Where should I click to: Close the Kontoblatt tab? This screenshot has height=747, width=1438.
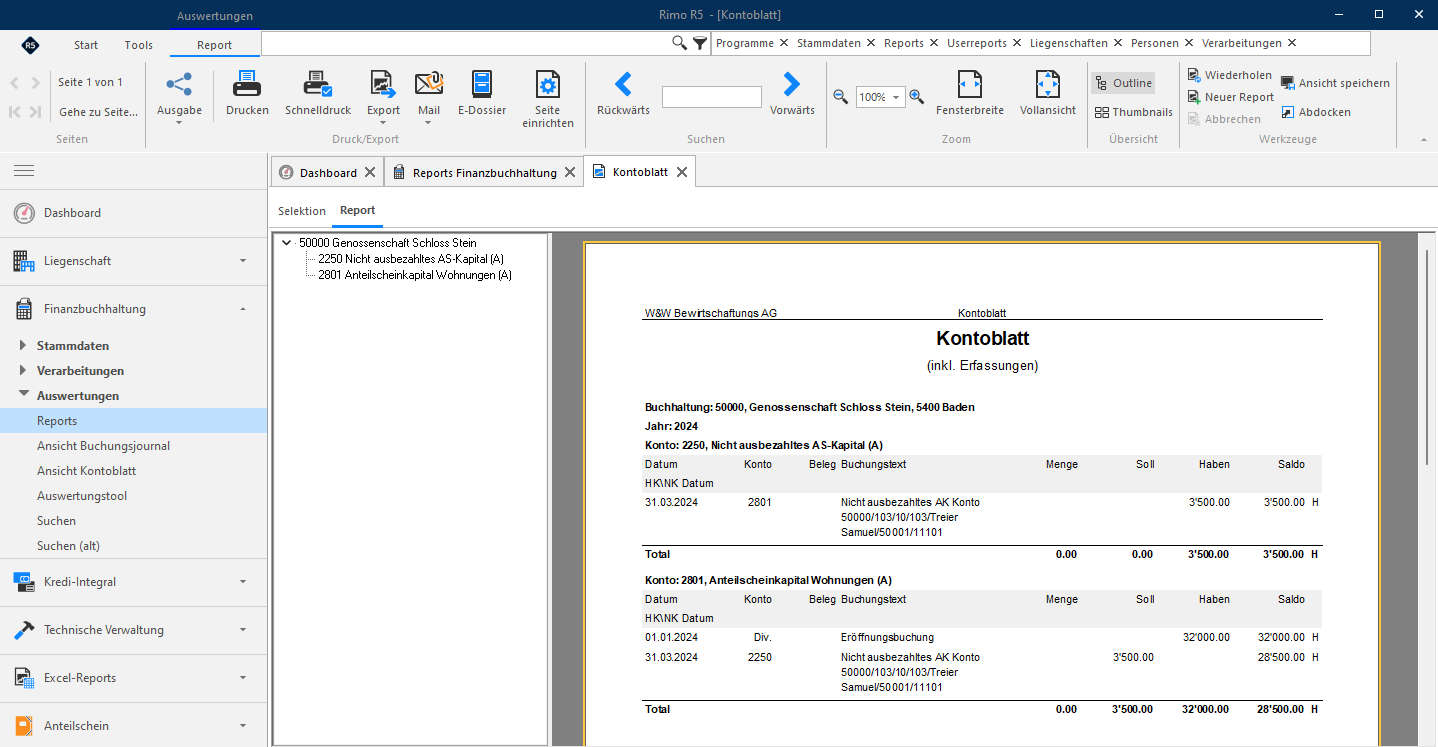[682, 172]
